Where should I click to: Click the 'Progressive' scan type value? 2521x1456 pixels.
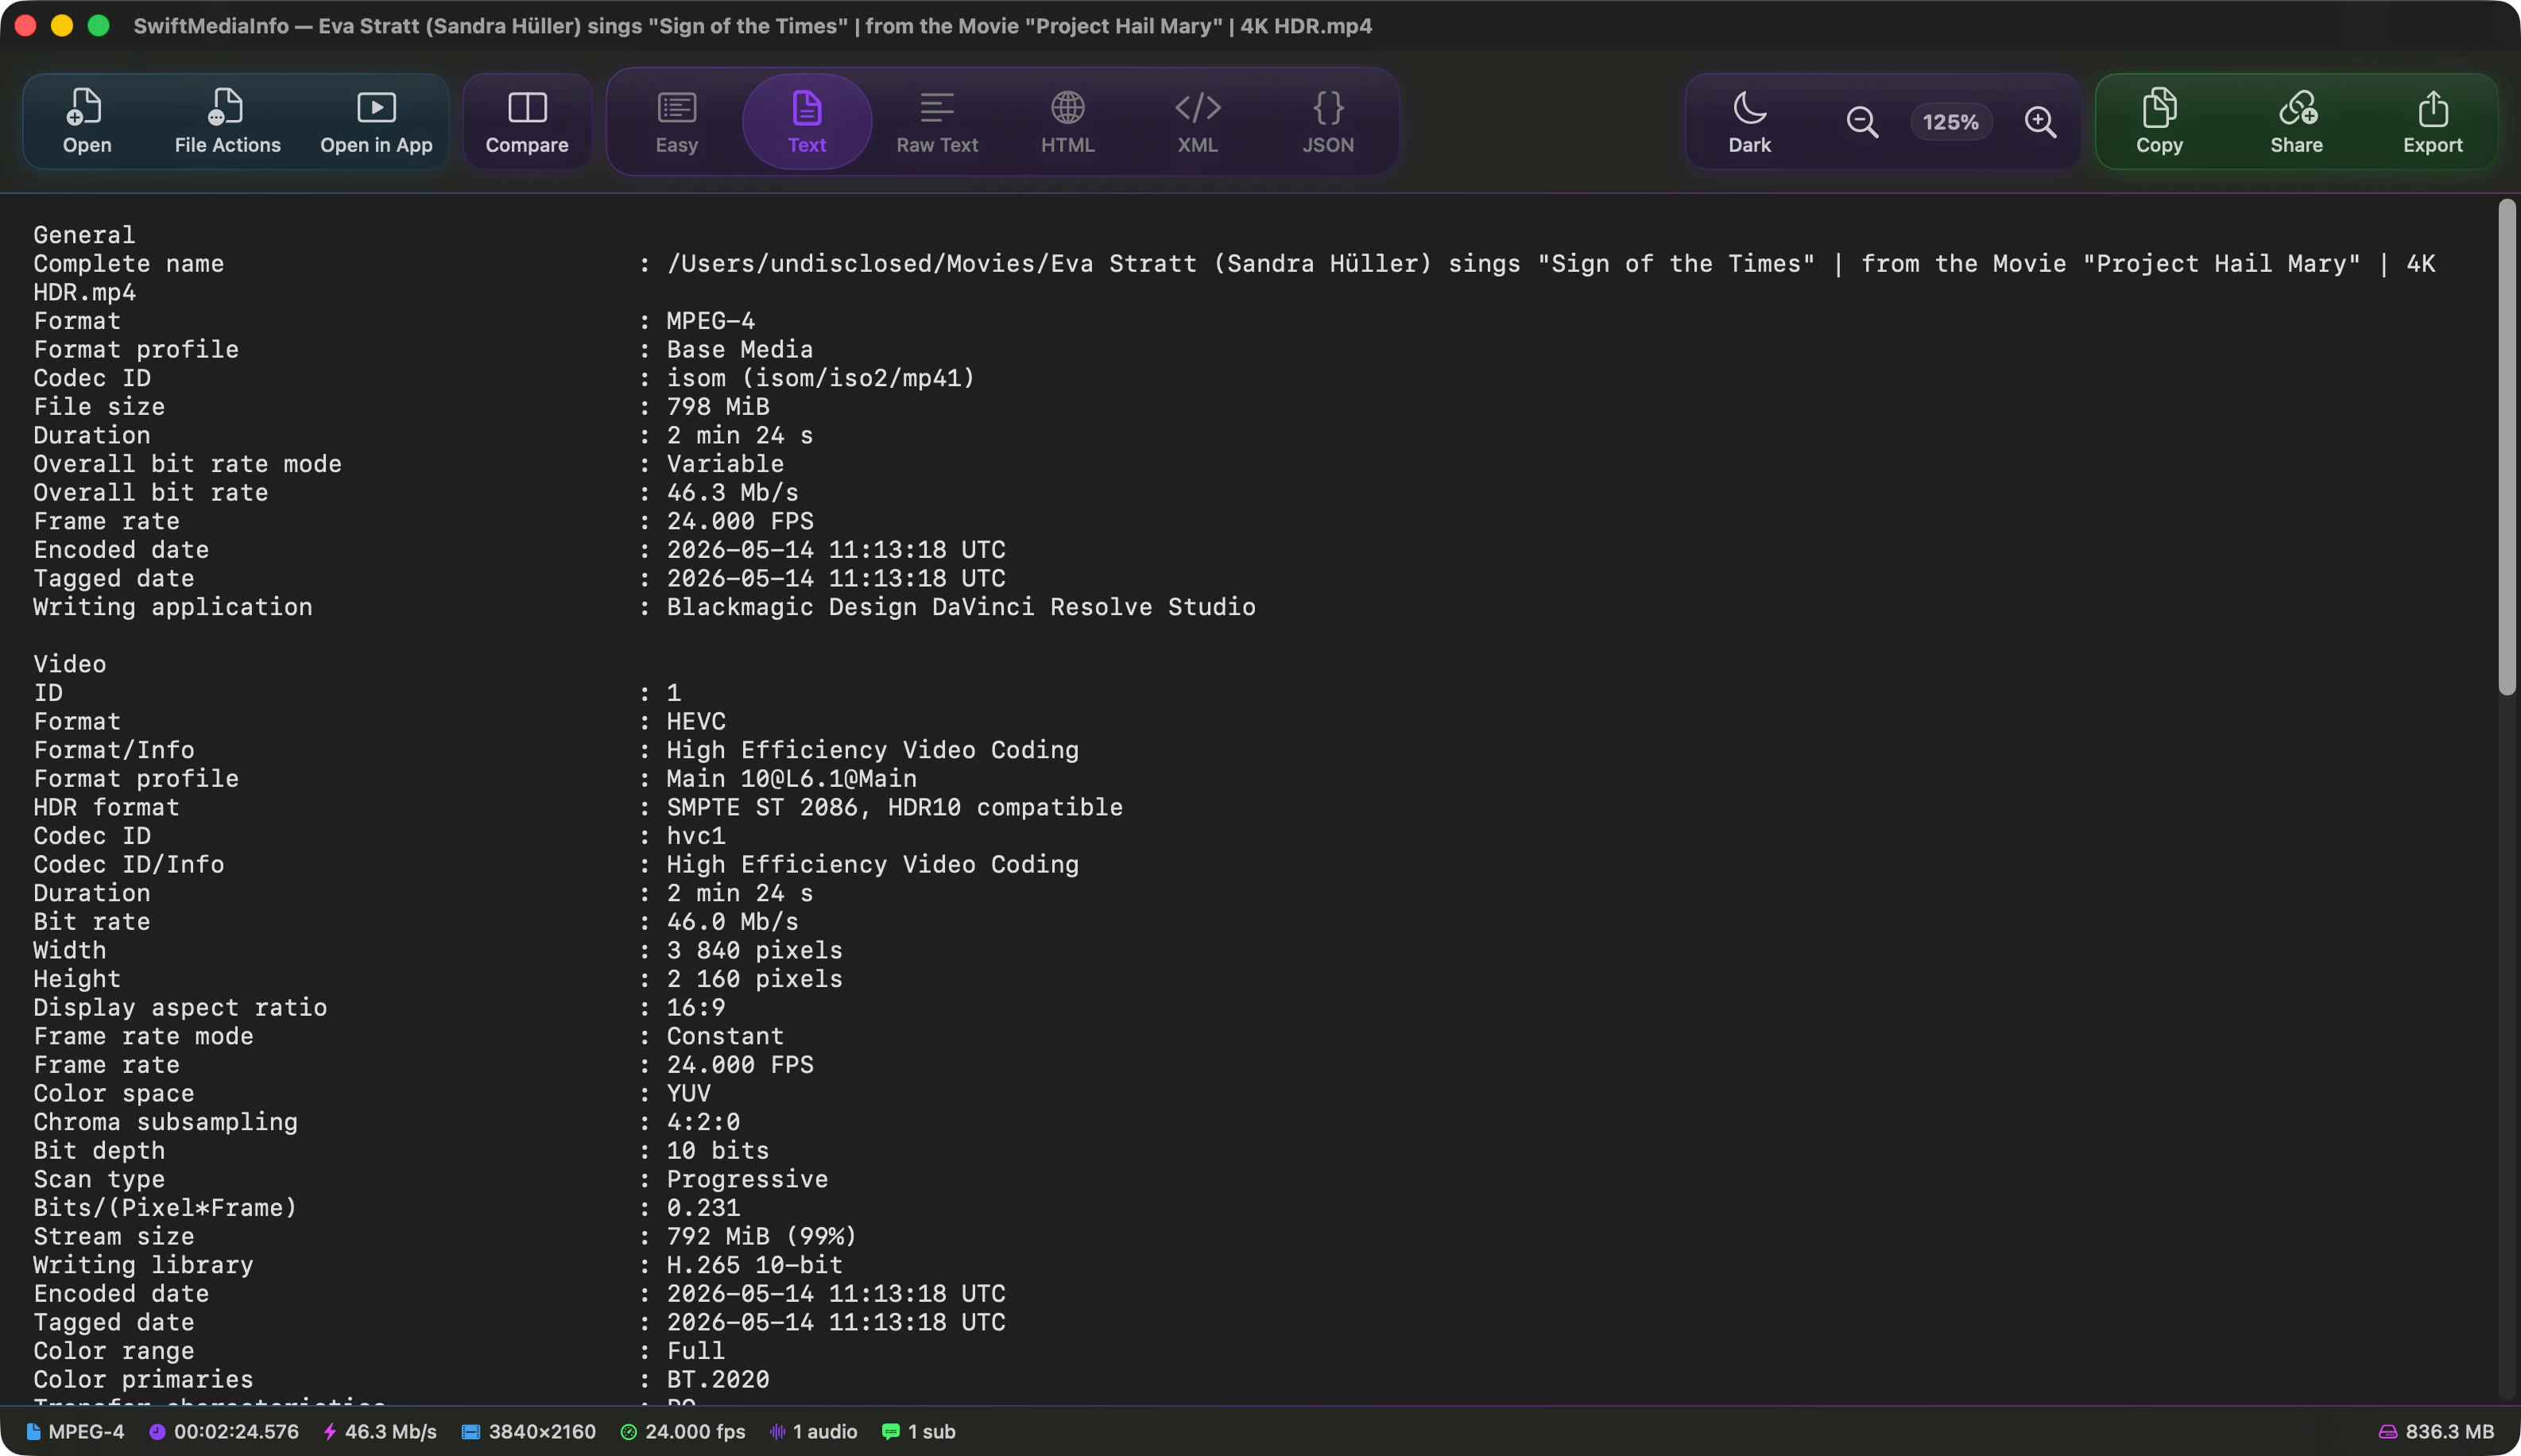[x=747, y=1180]
